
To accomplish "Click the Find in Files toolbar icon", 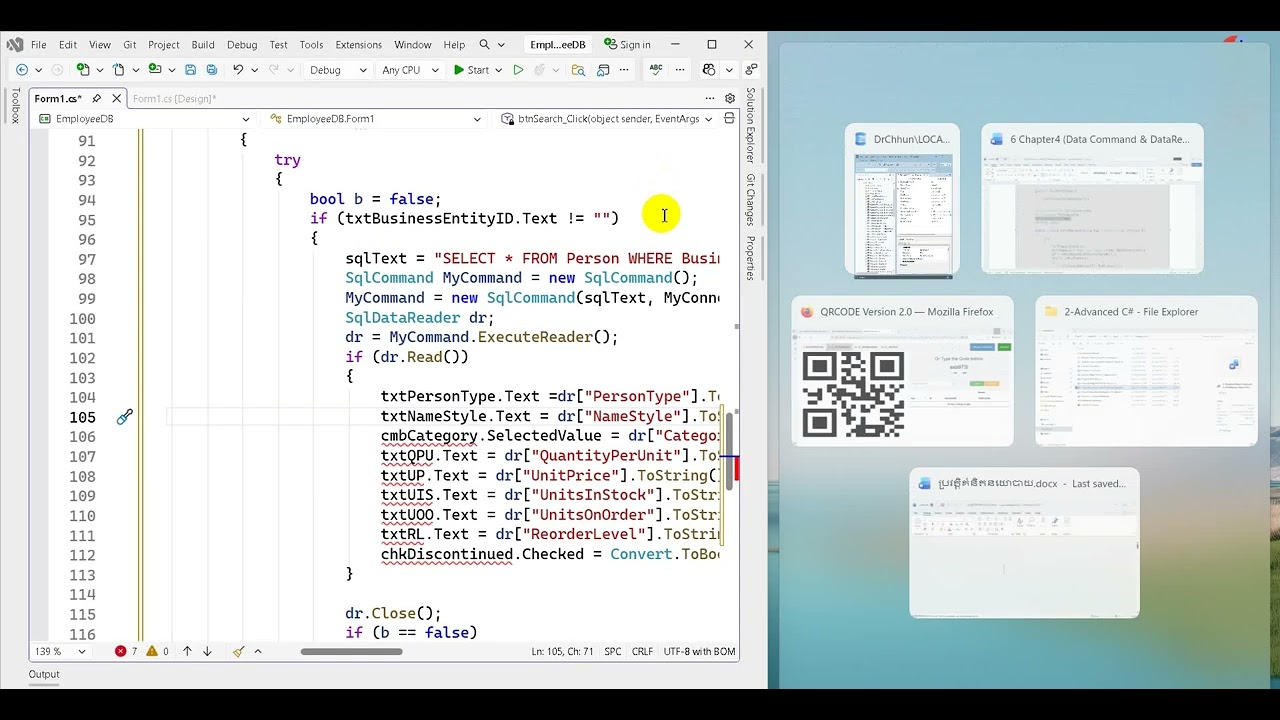I will [578, 70].
